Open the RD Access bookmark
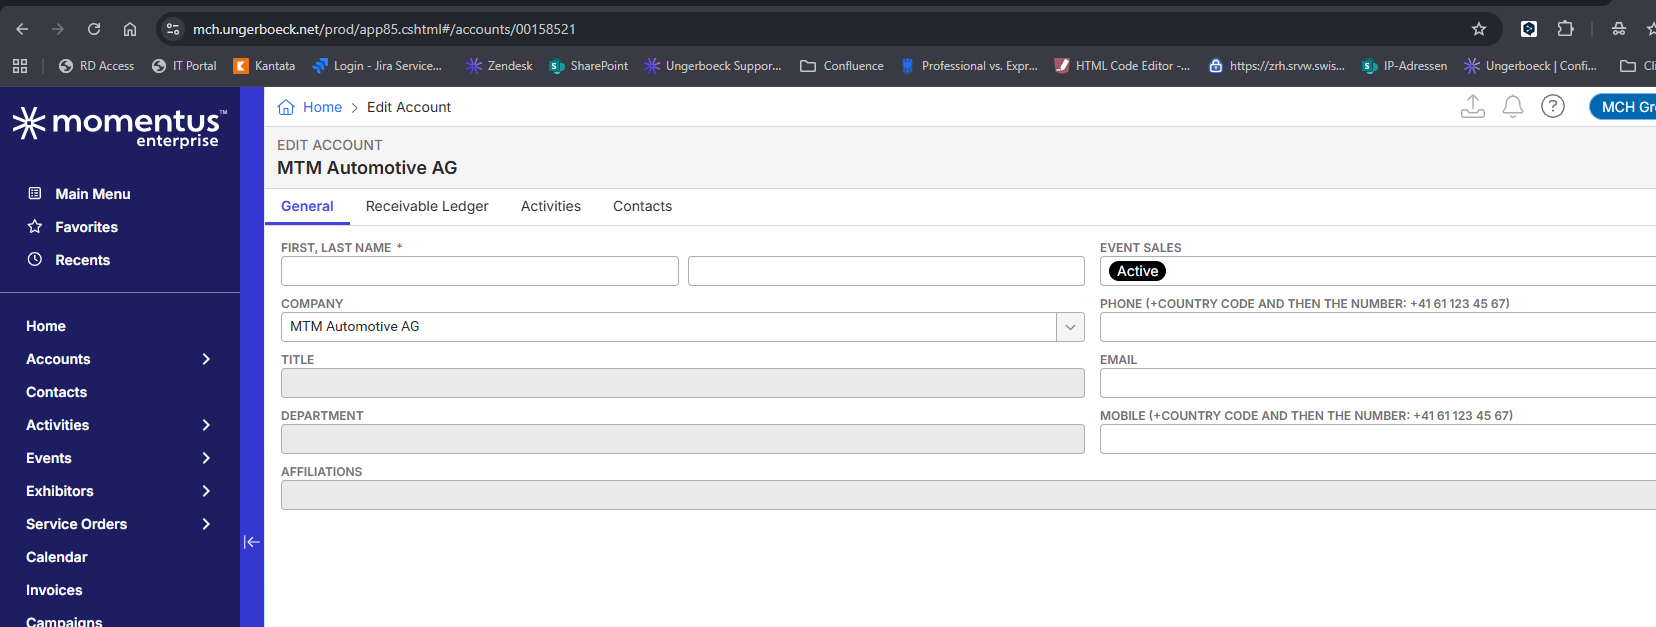 click(x=96, y=66)
